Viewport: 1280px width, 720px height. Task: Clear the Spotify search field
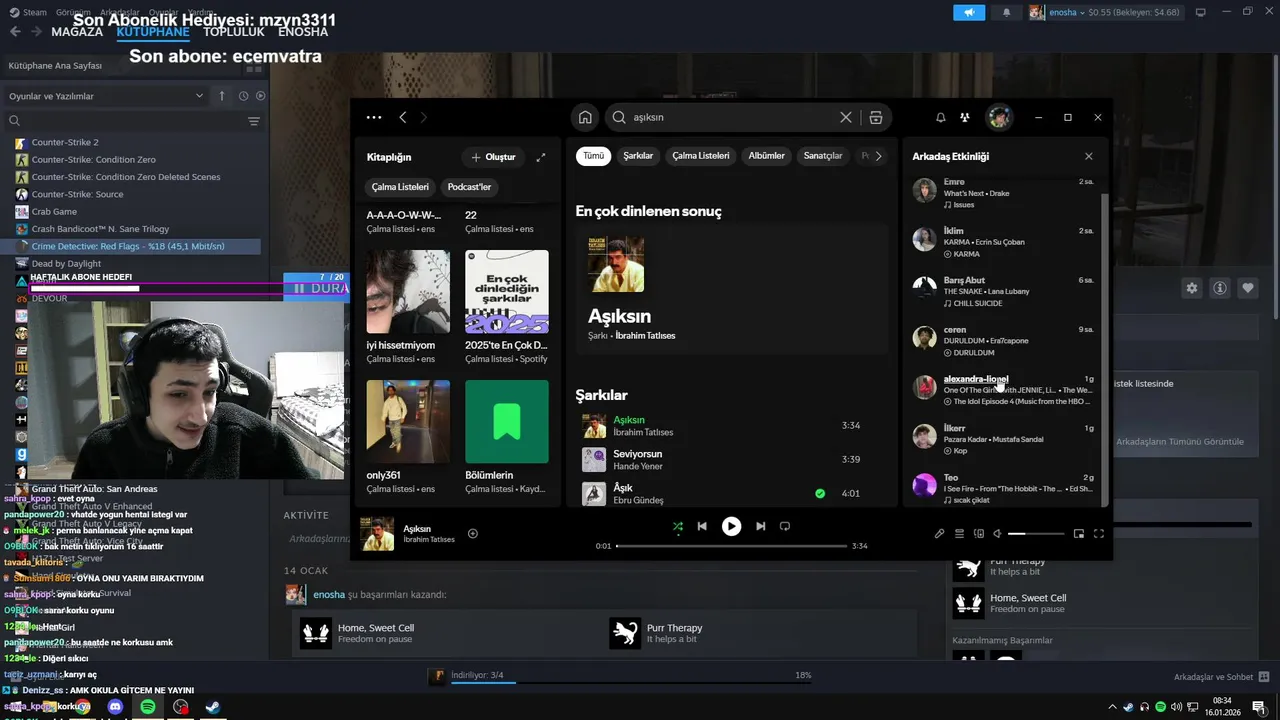point(845,117)
